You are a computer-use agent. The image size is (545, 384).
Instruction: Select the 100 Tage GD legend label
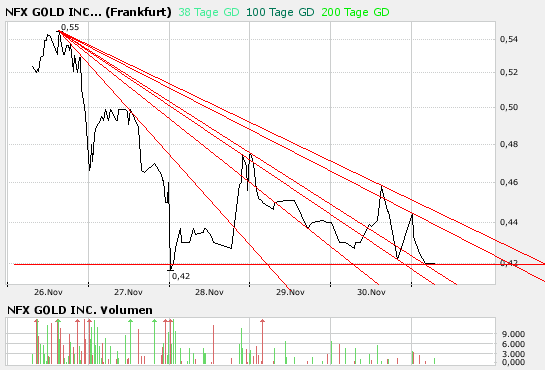pos(280,12)
